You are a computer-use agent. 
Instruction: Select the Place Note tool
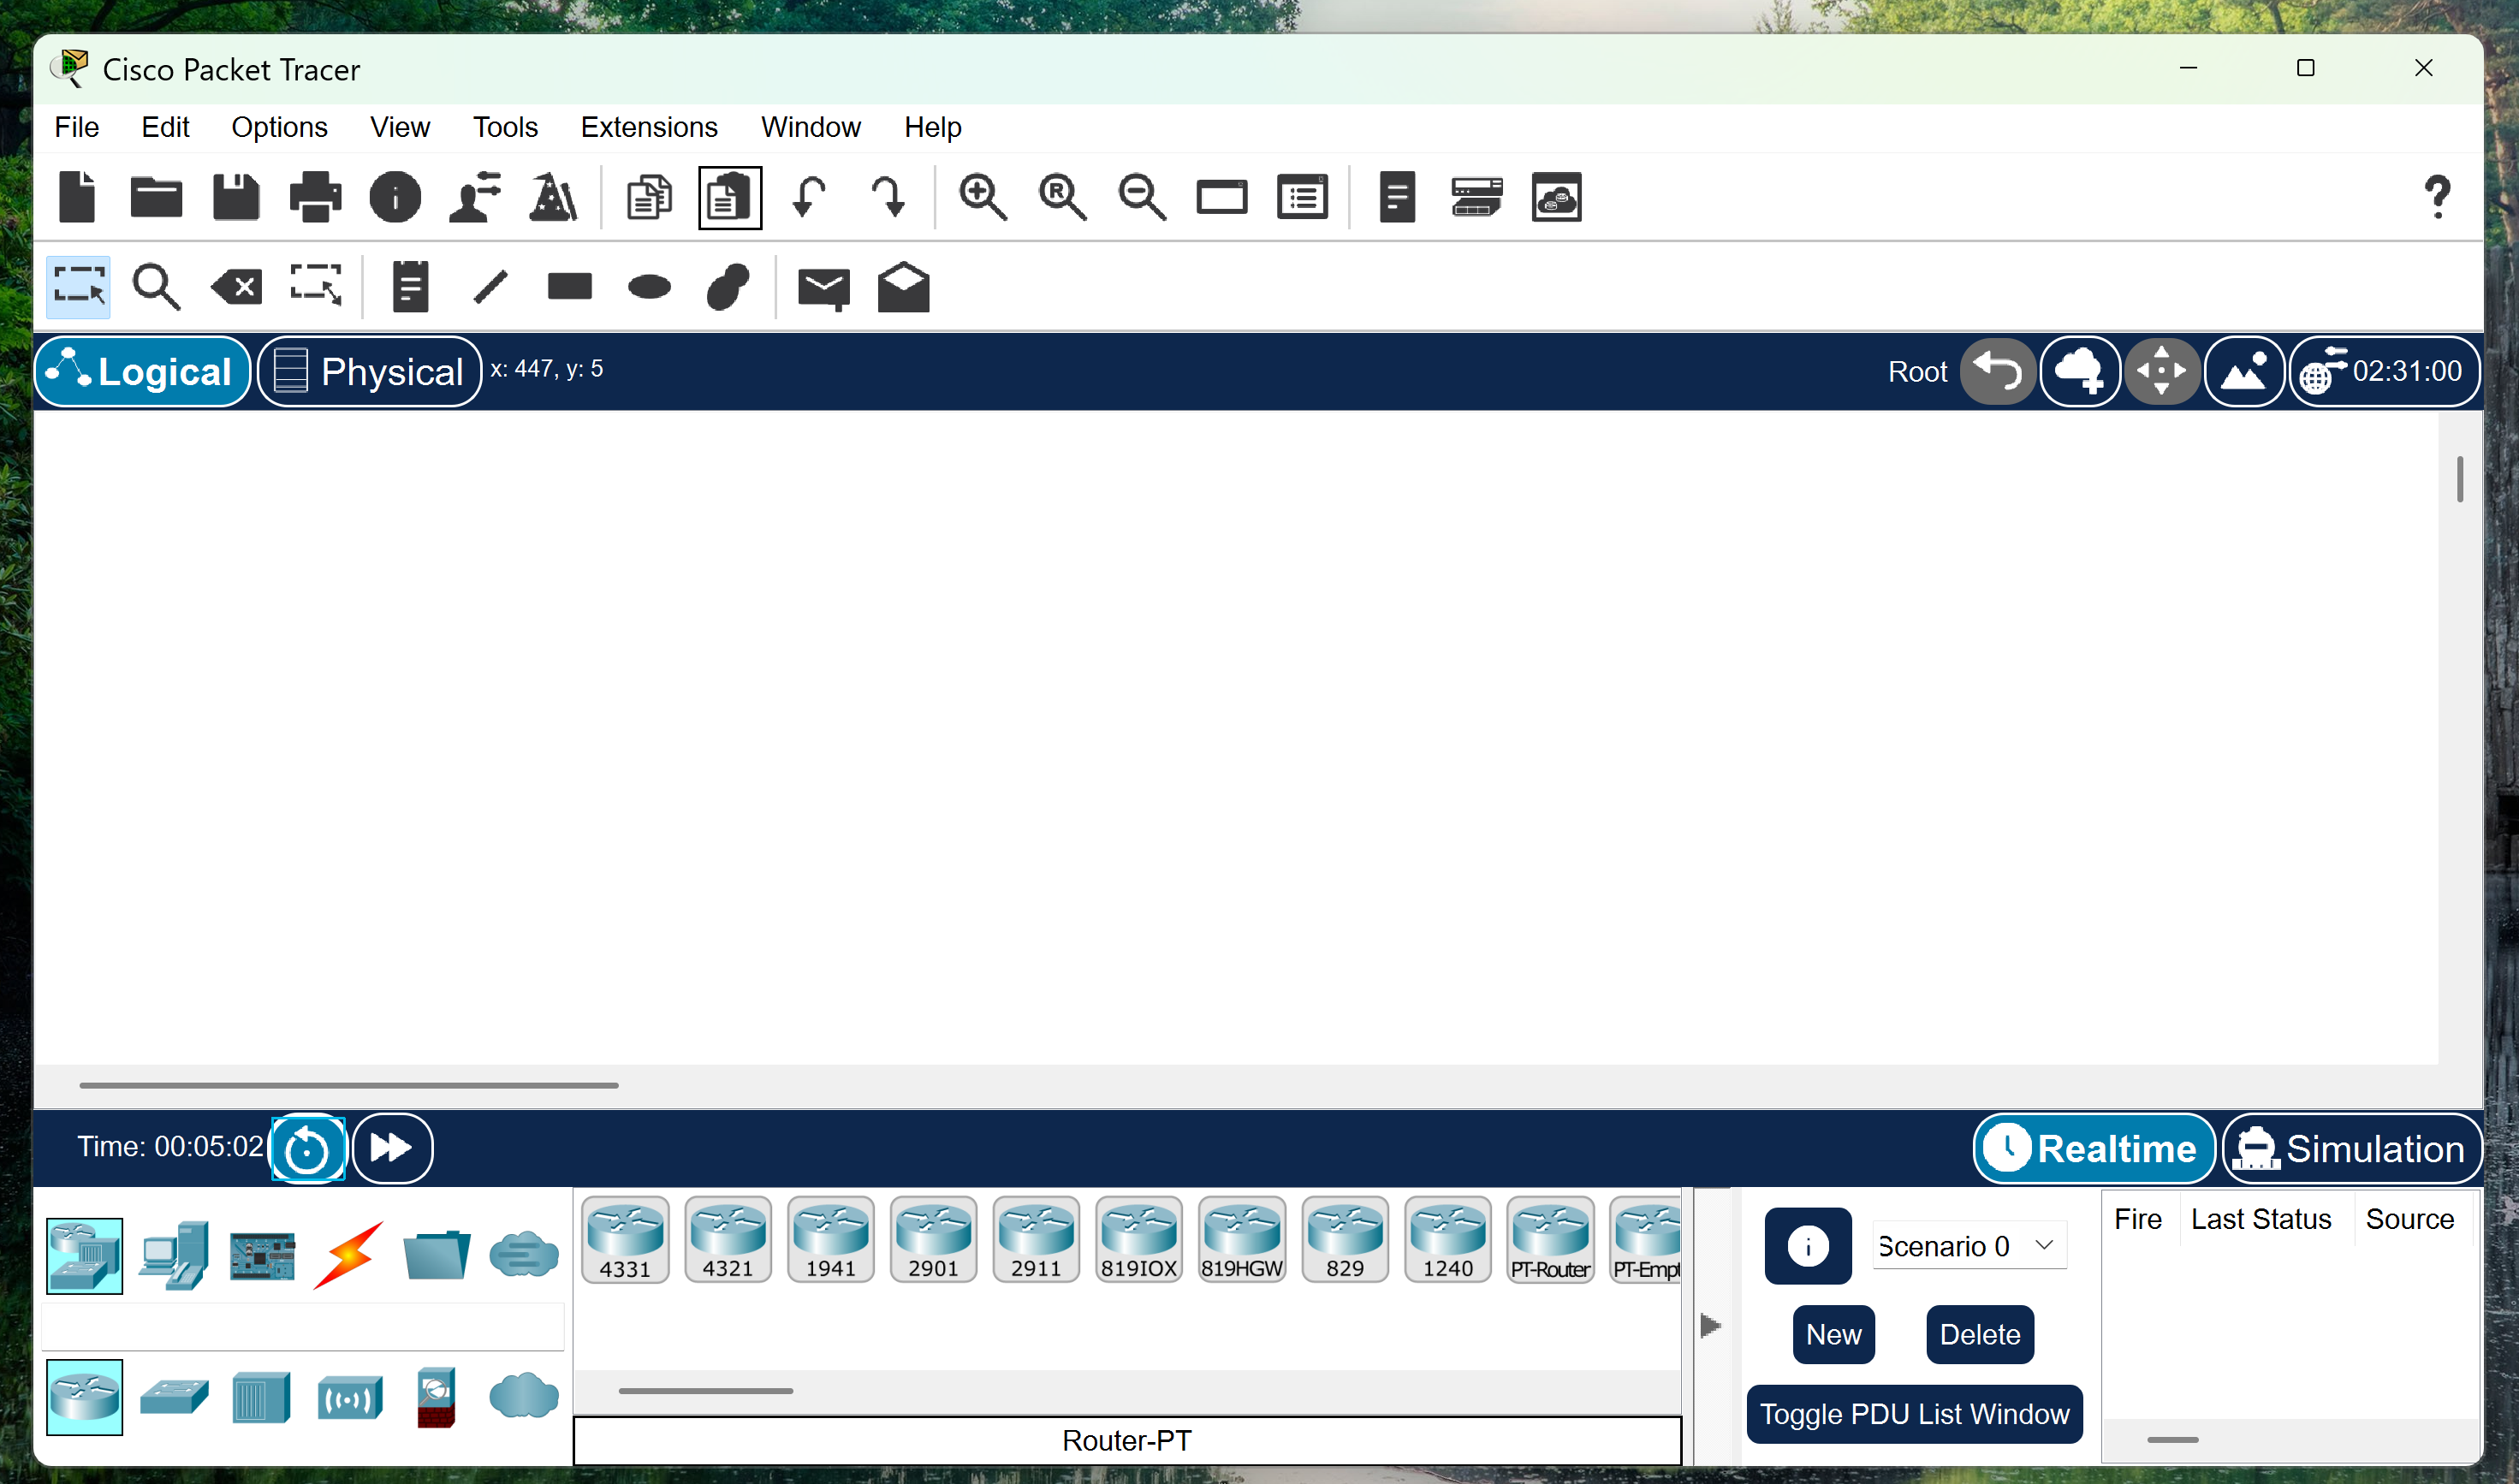[x=410, y=288]
